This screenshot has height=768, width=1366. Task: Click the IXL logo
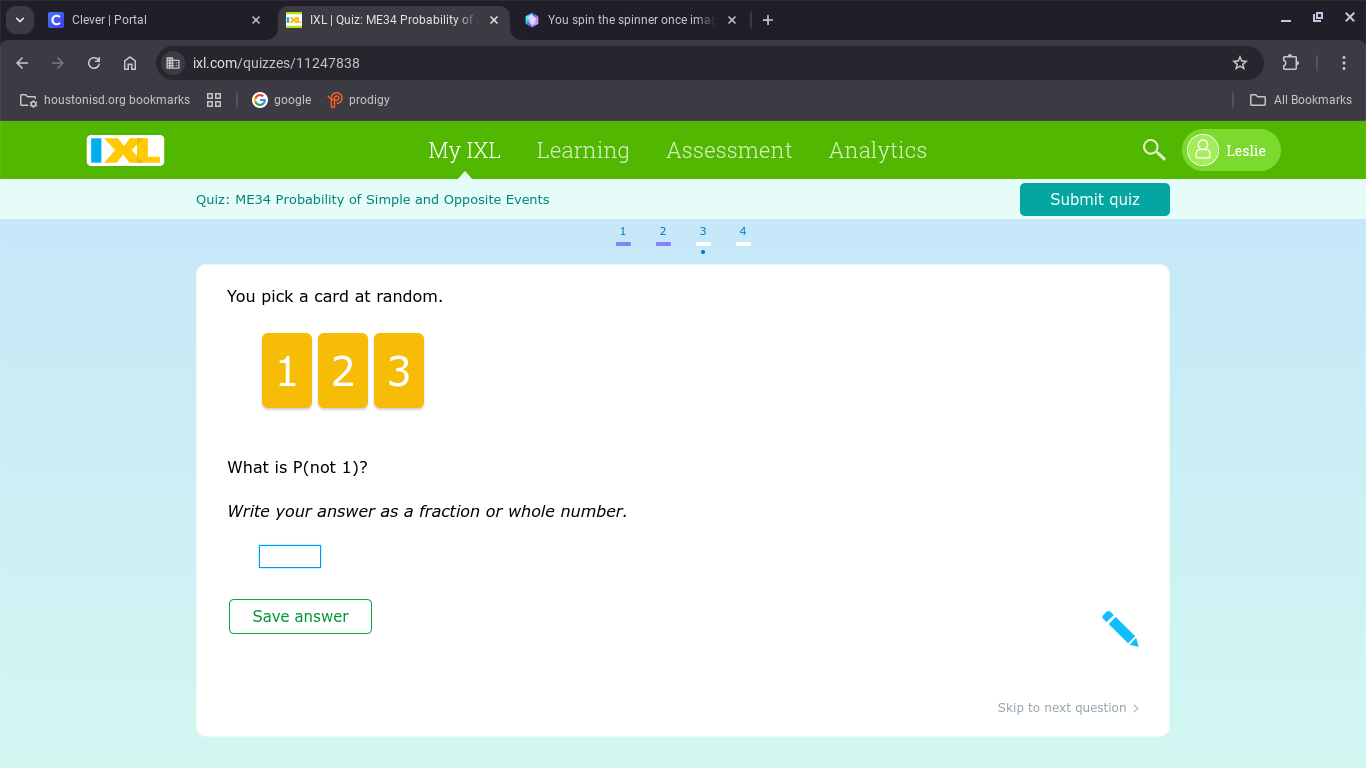(125, 150)
